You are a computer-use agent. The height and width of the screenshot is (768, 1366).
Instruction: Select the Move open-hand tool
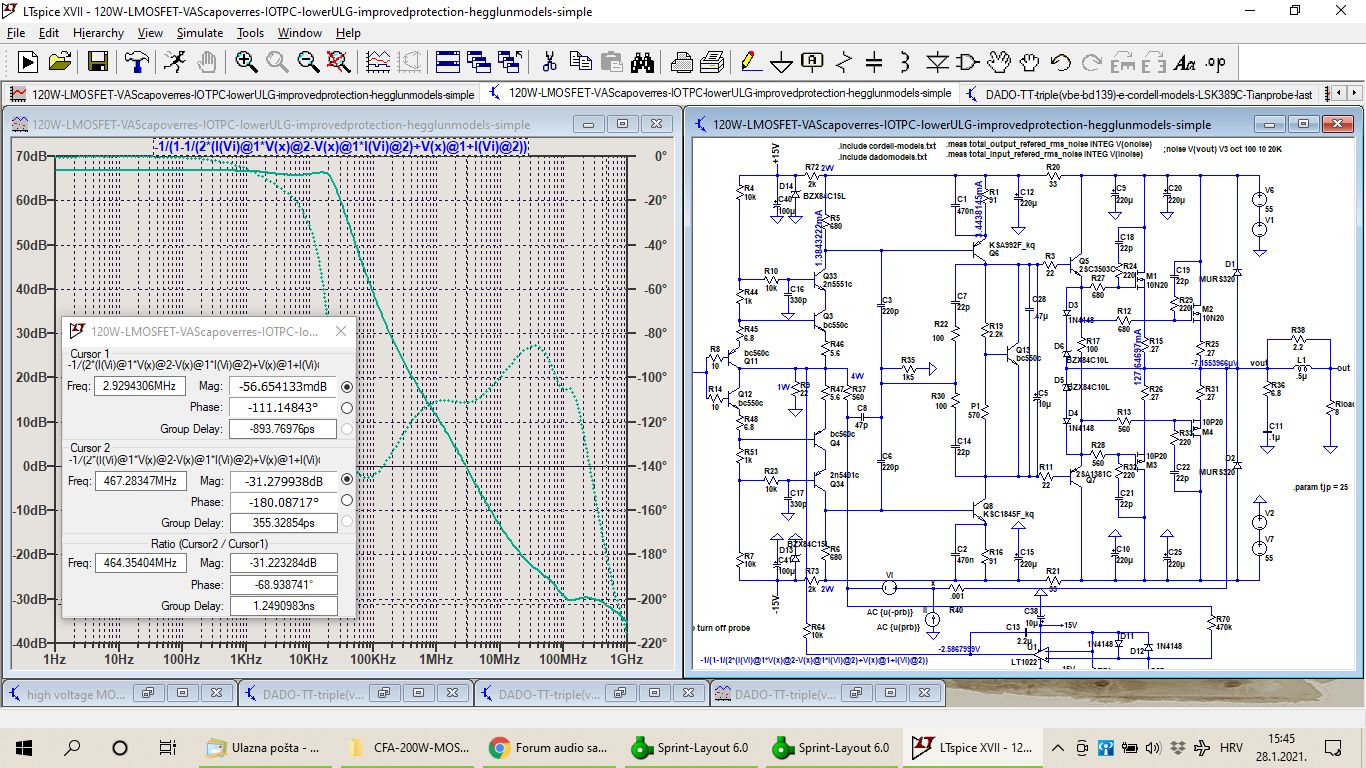coord(999,62)
